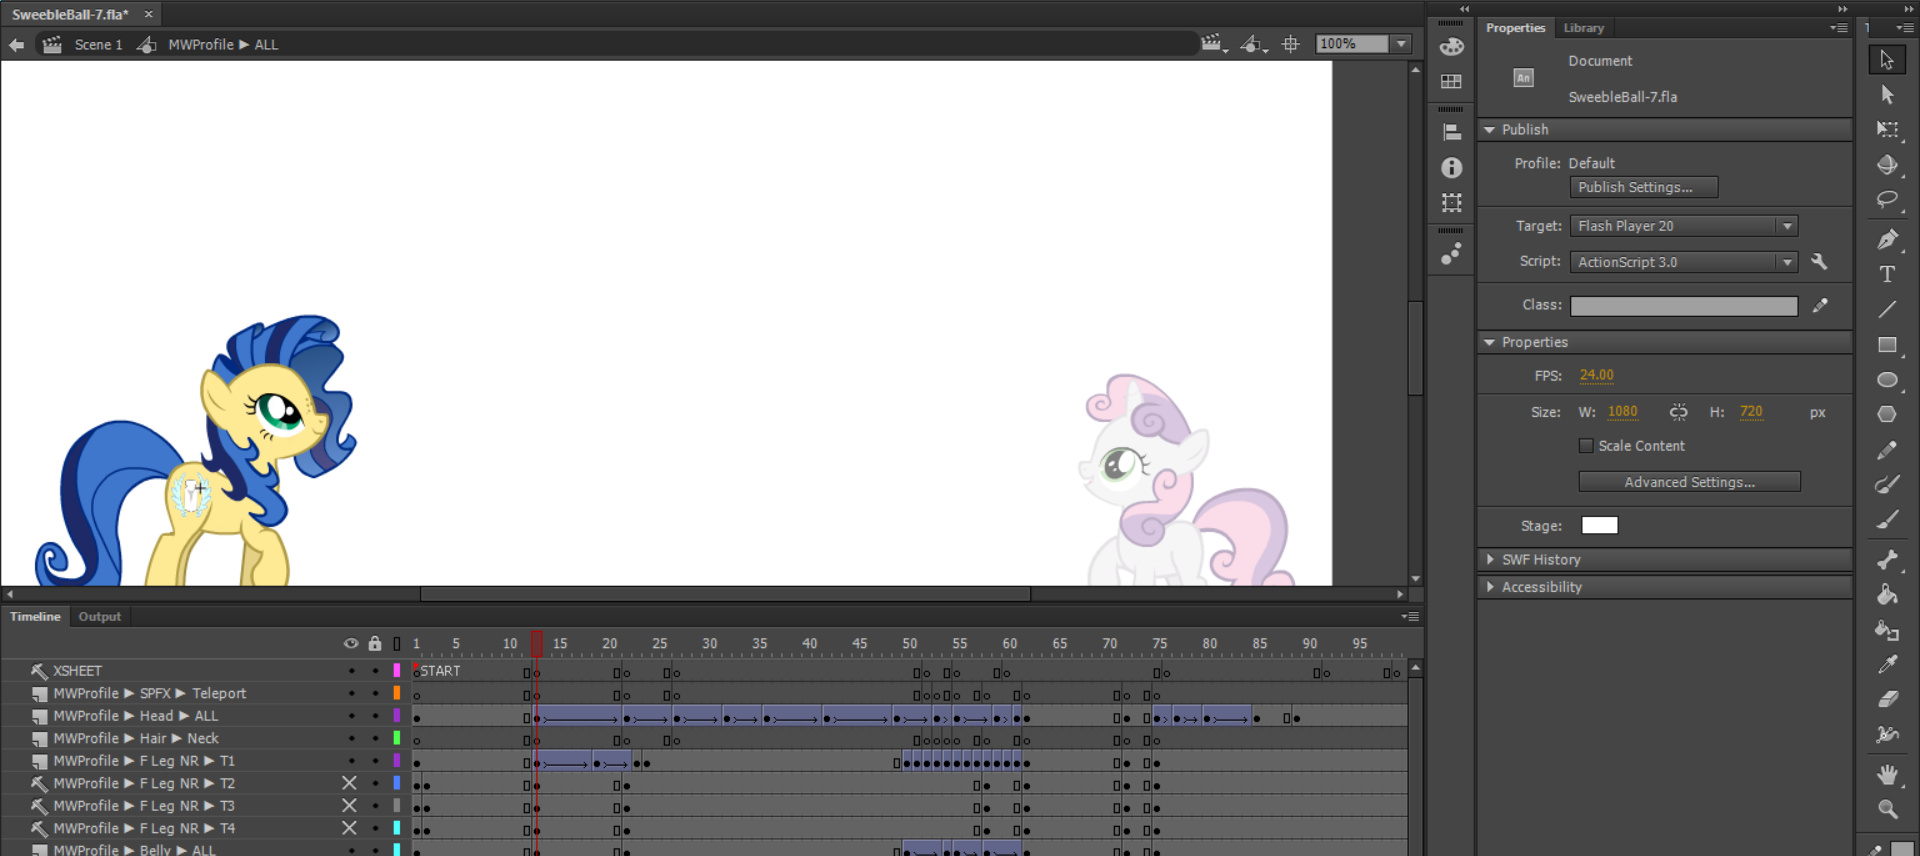
Task: Show hidden F Leg NR T3 layer
Action: [349, 806]
